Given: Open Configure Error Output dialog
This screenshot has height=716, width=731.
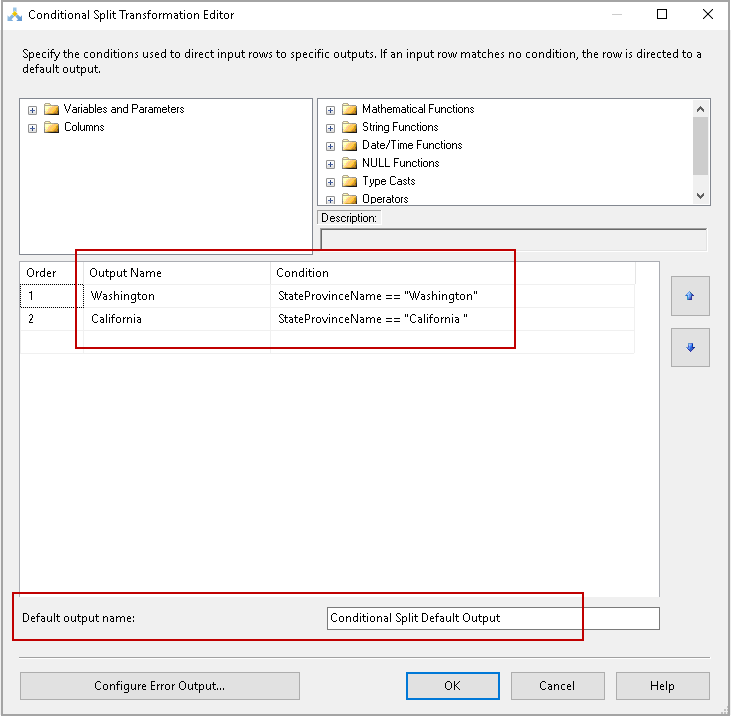Looking at the screenshot, I should click(159, 686).
